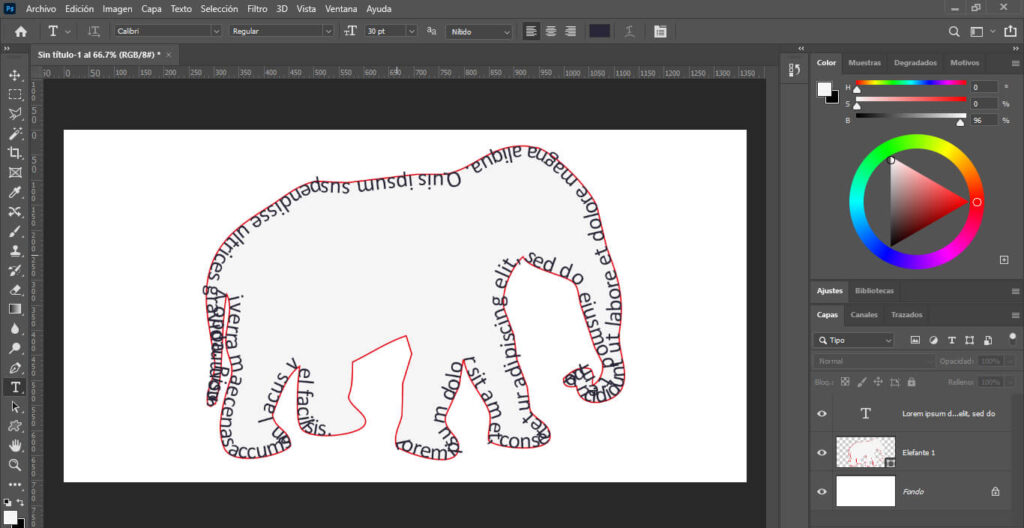
Task: Select the Pen tool
Action: point(15,368)
